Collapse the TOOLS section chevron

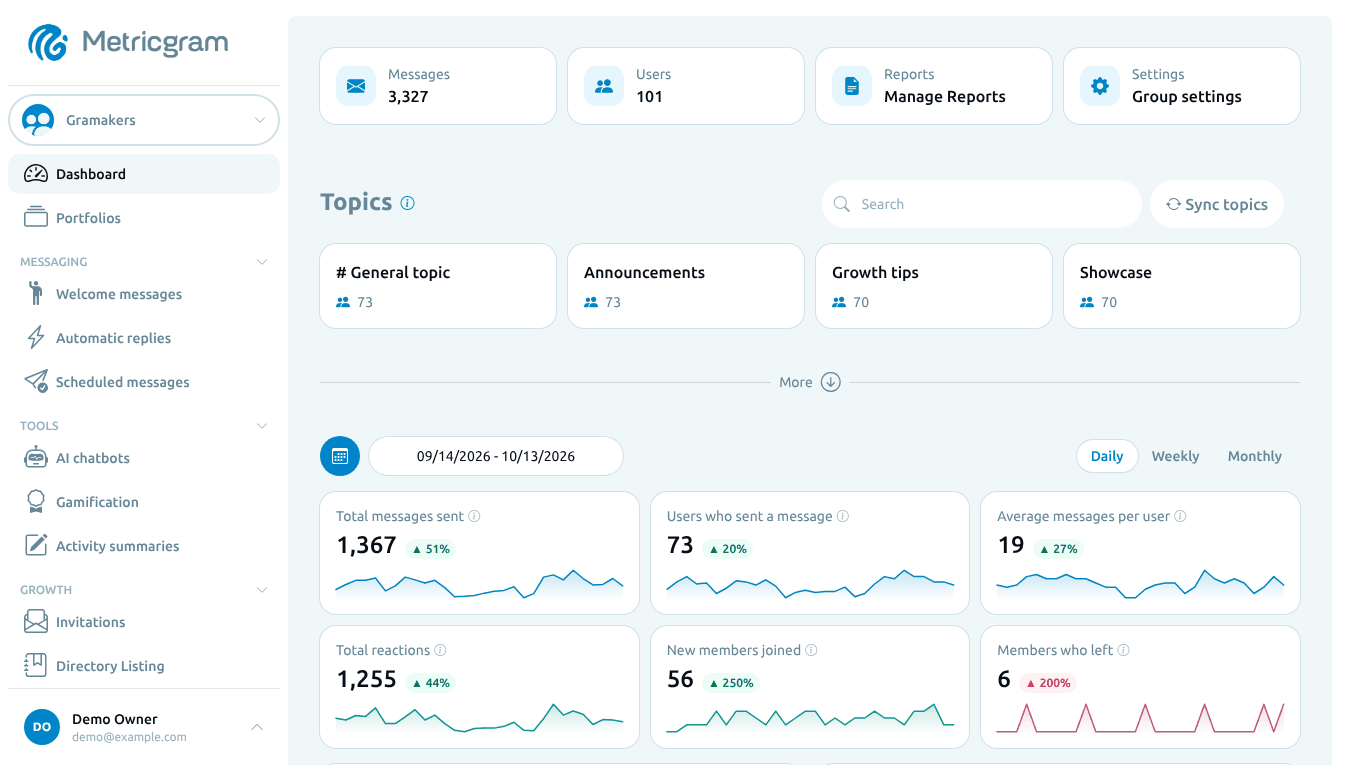(x=262, y=426)
